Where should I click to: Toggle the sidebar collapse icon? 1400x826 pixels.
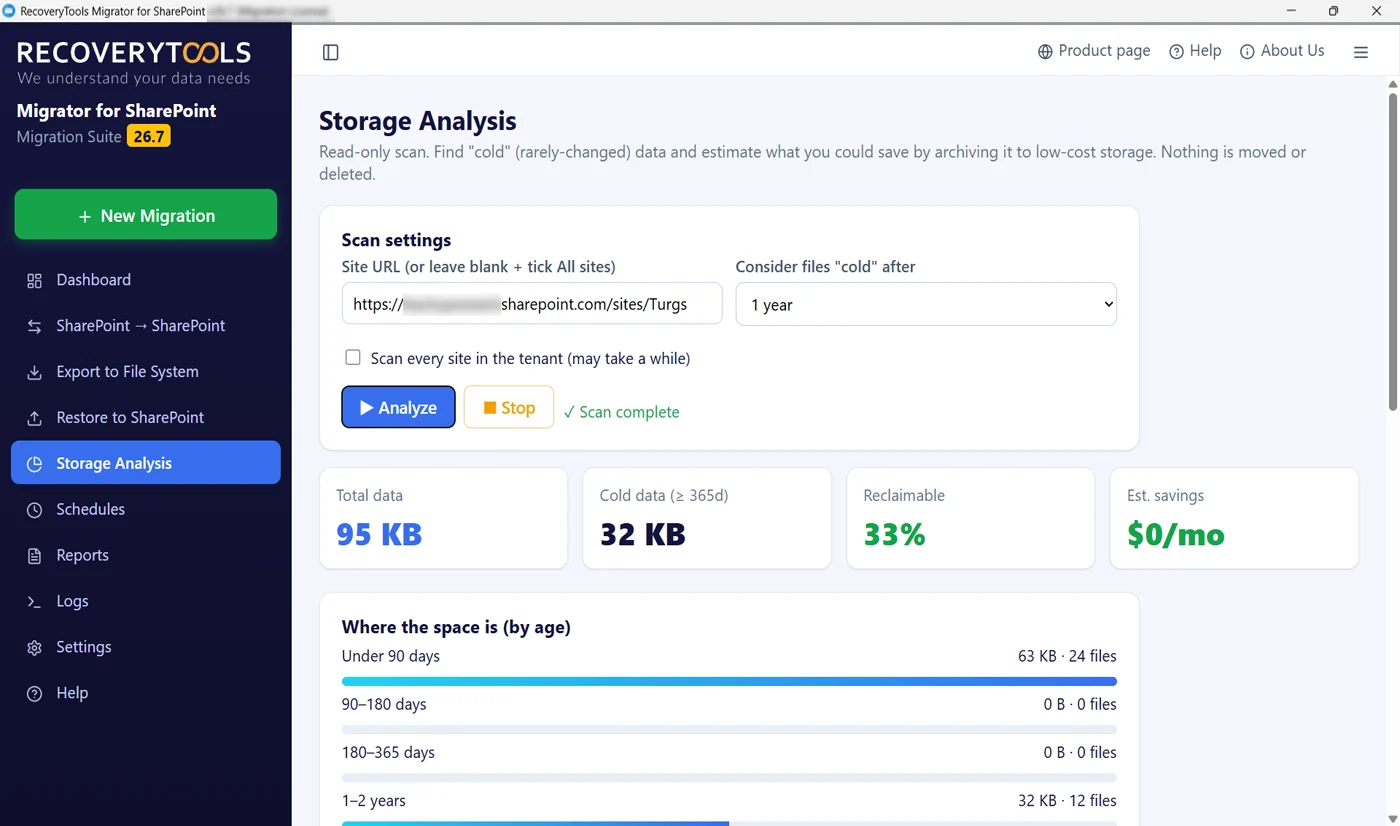331,52
